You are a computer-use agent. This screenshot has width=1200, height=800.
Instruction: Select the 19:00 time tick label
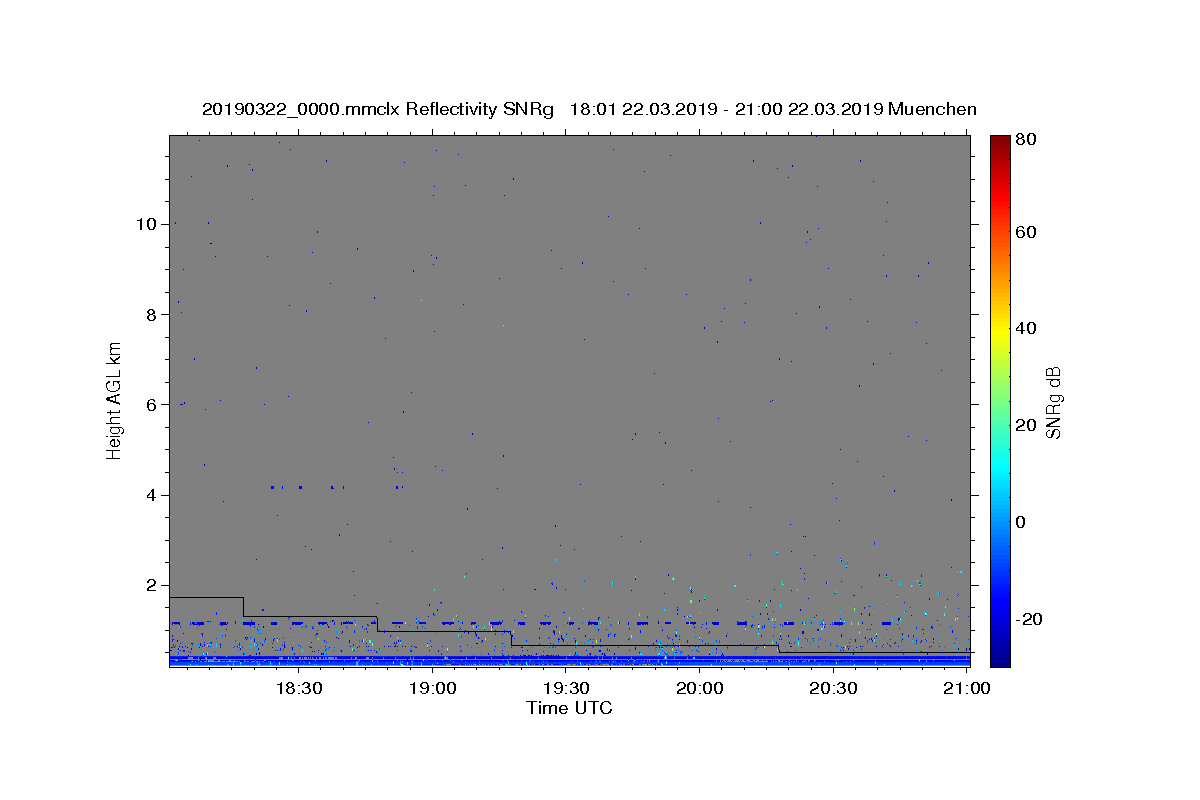[433, 688]
